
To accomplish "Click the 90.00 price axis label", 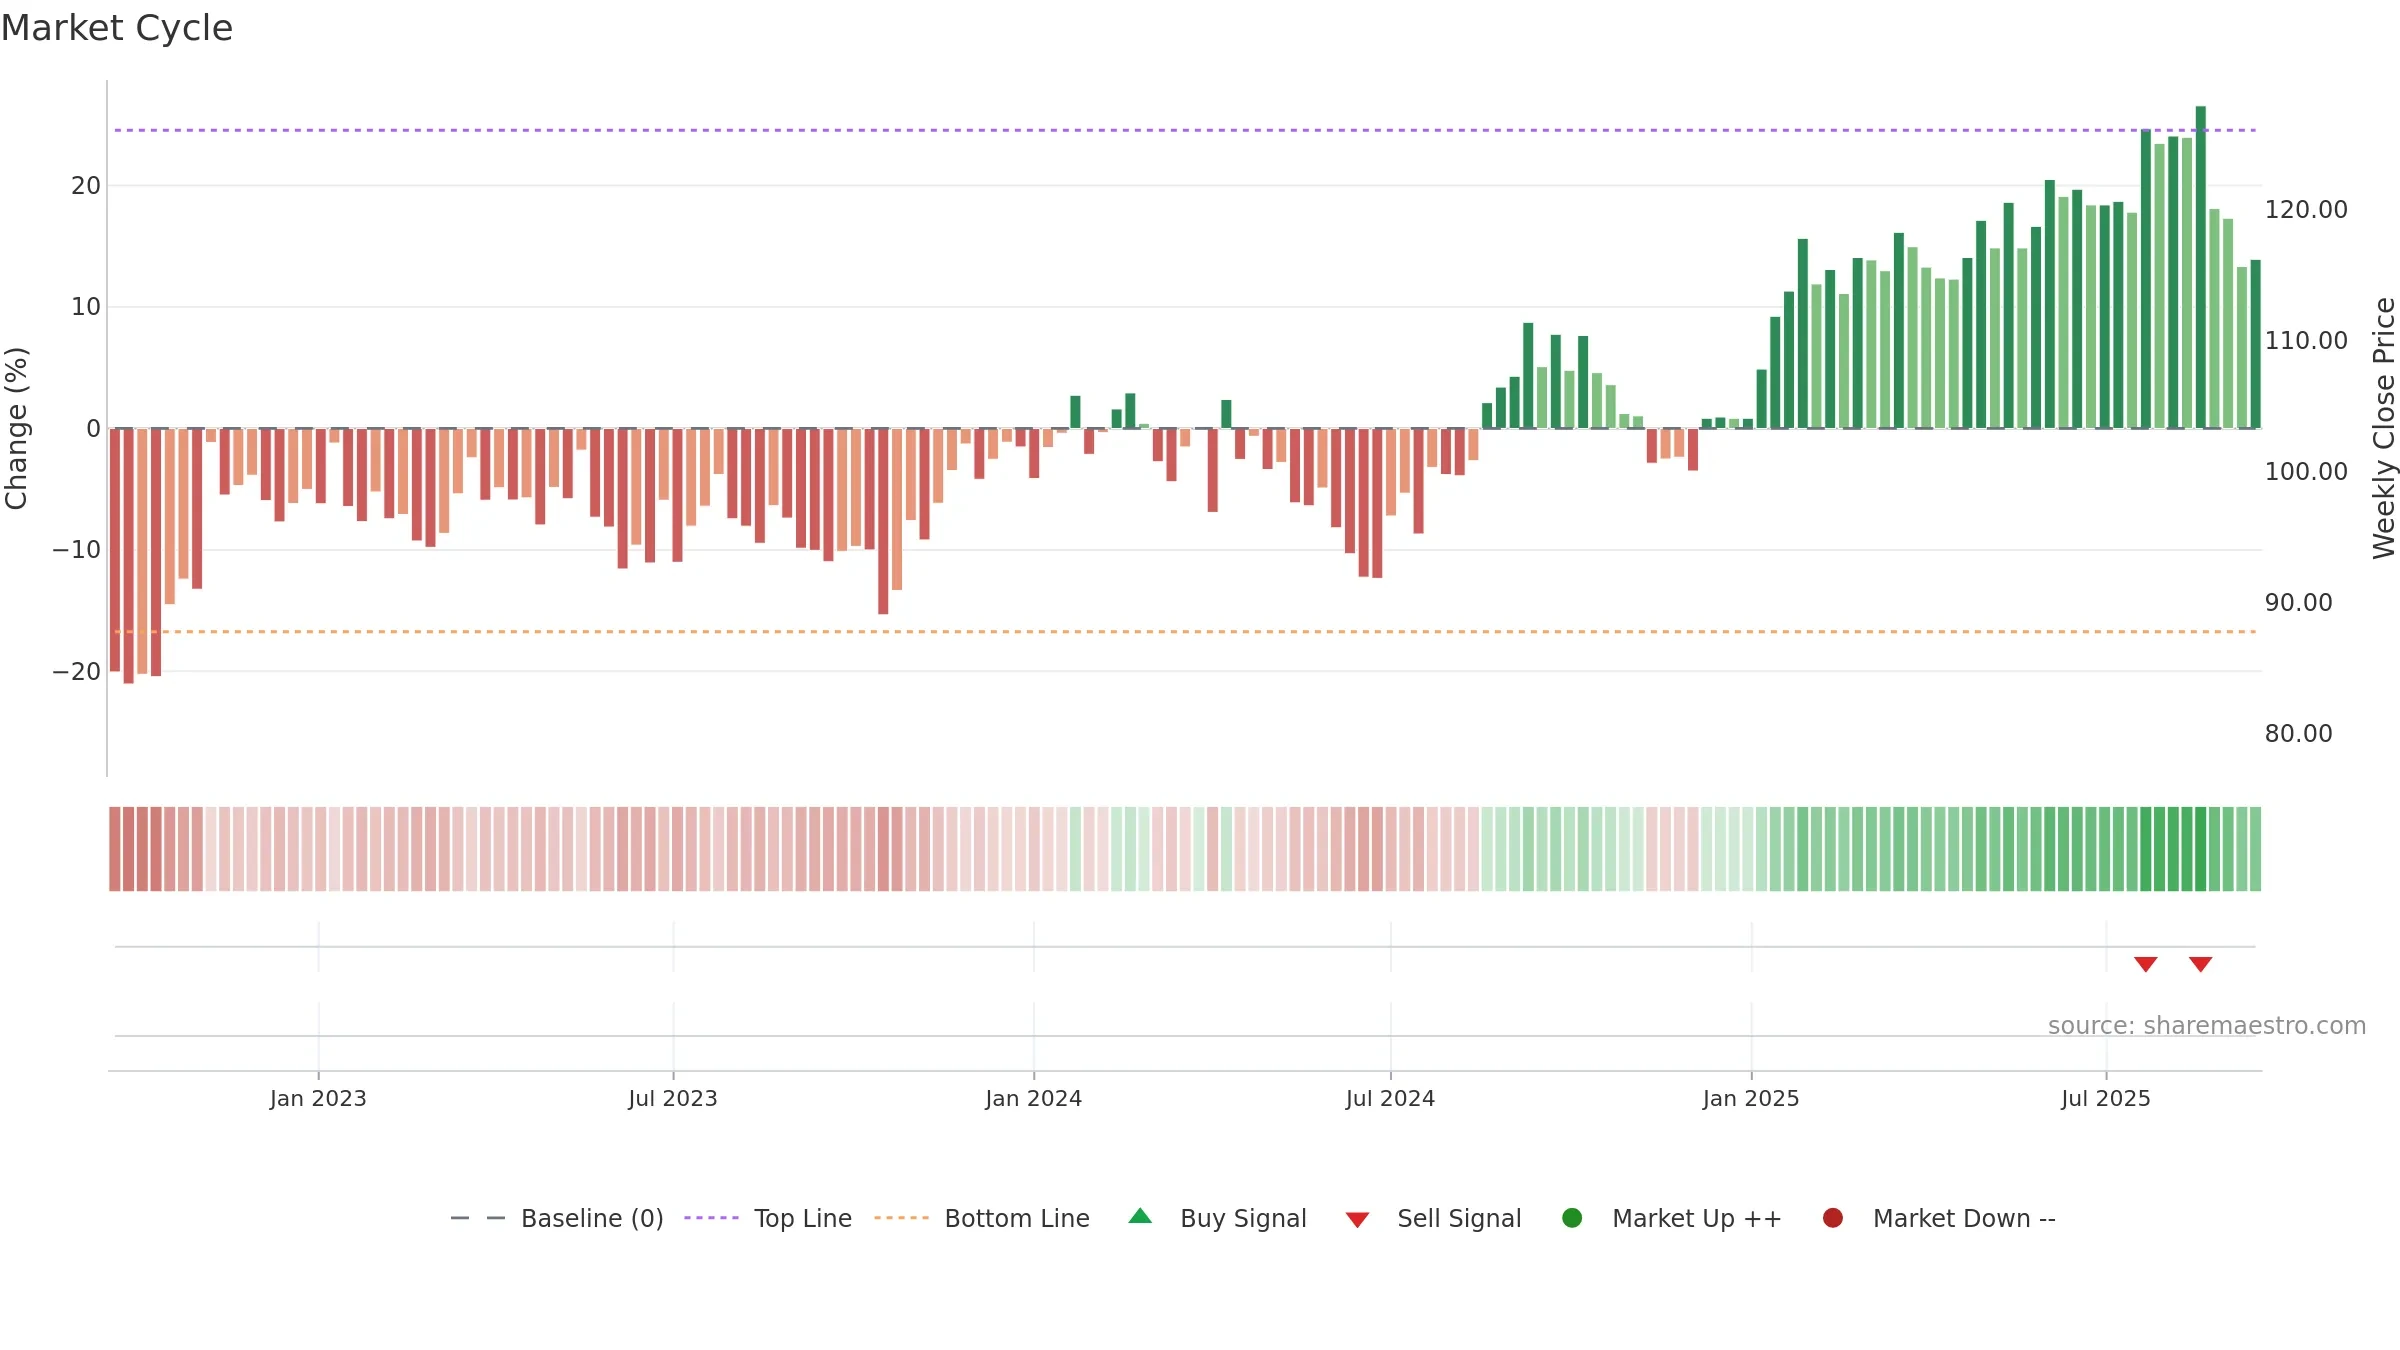I will click(x=2298, y=602).
